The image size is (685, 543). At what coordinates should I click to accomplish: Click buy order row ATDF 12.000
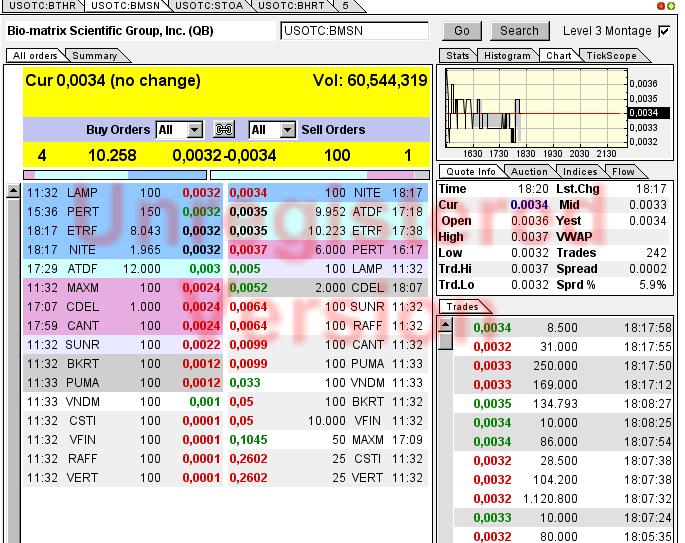click(x=123, y=269)
